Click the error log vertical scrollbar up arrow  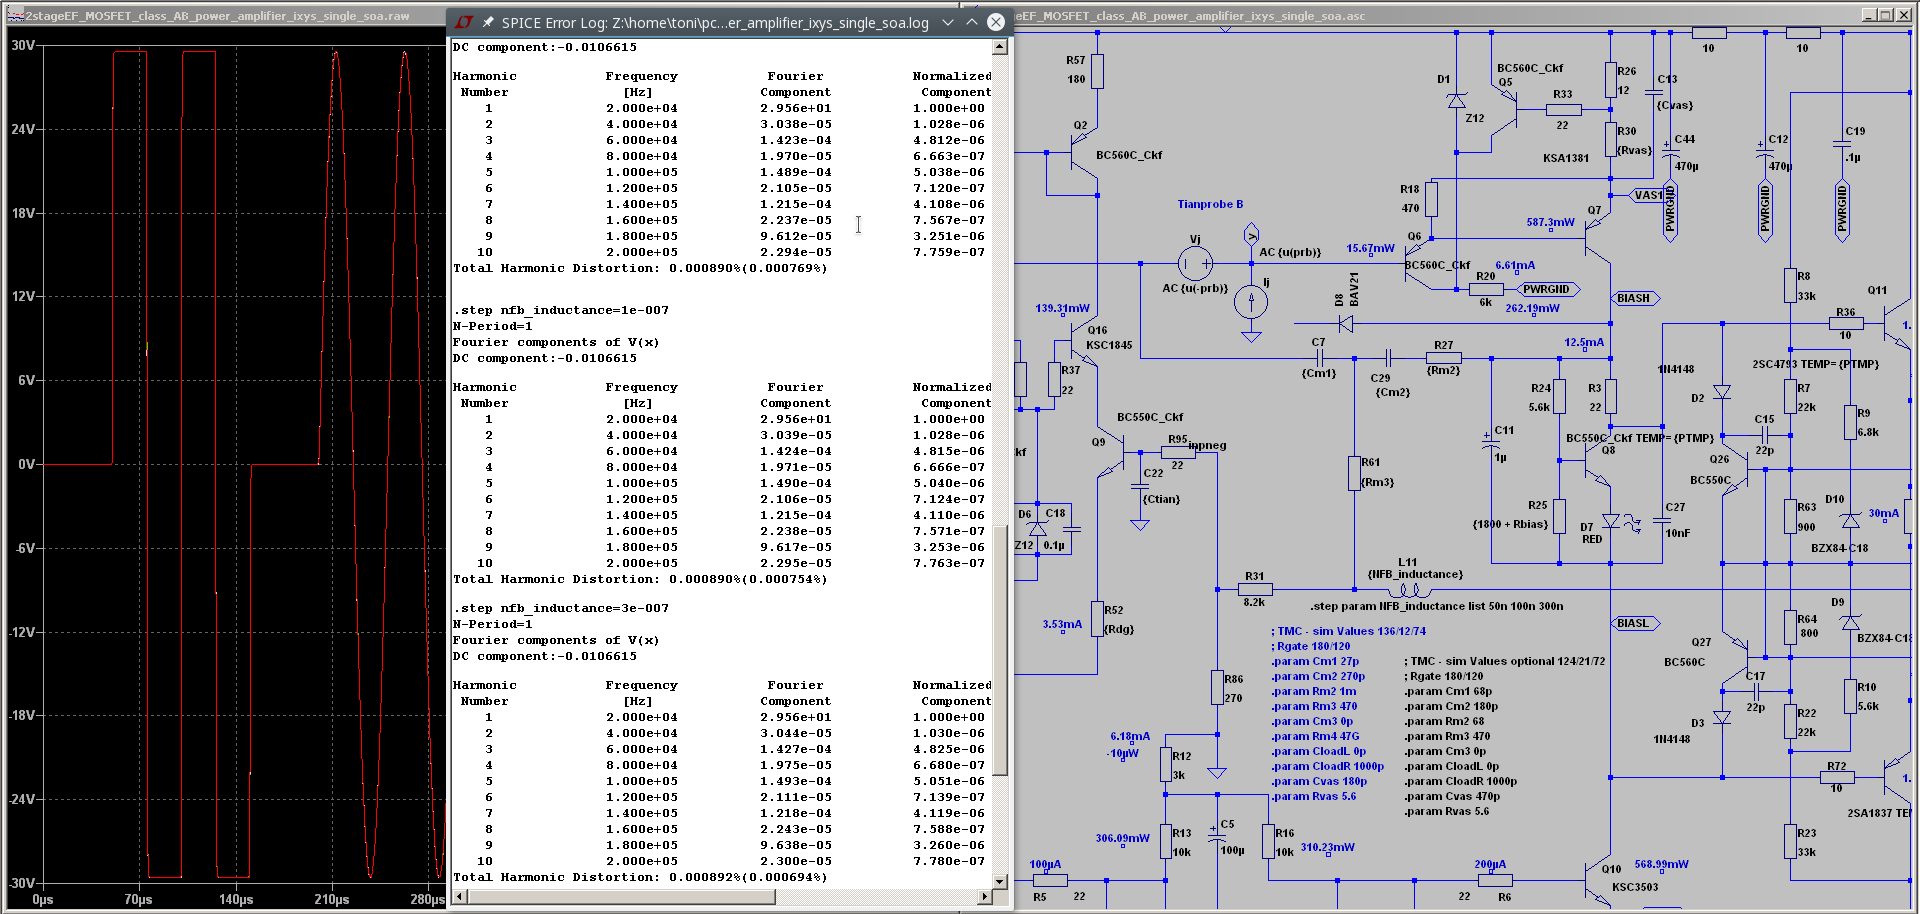point(1000,47)
